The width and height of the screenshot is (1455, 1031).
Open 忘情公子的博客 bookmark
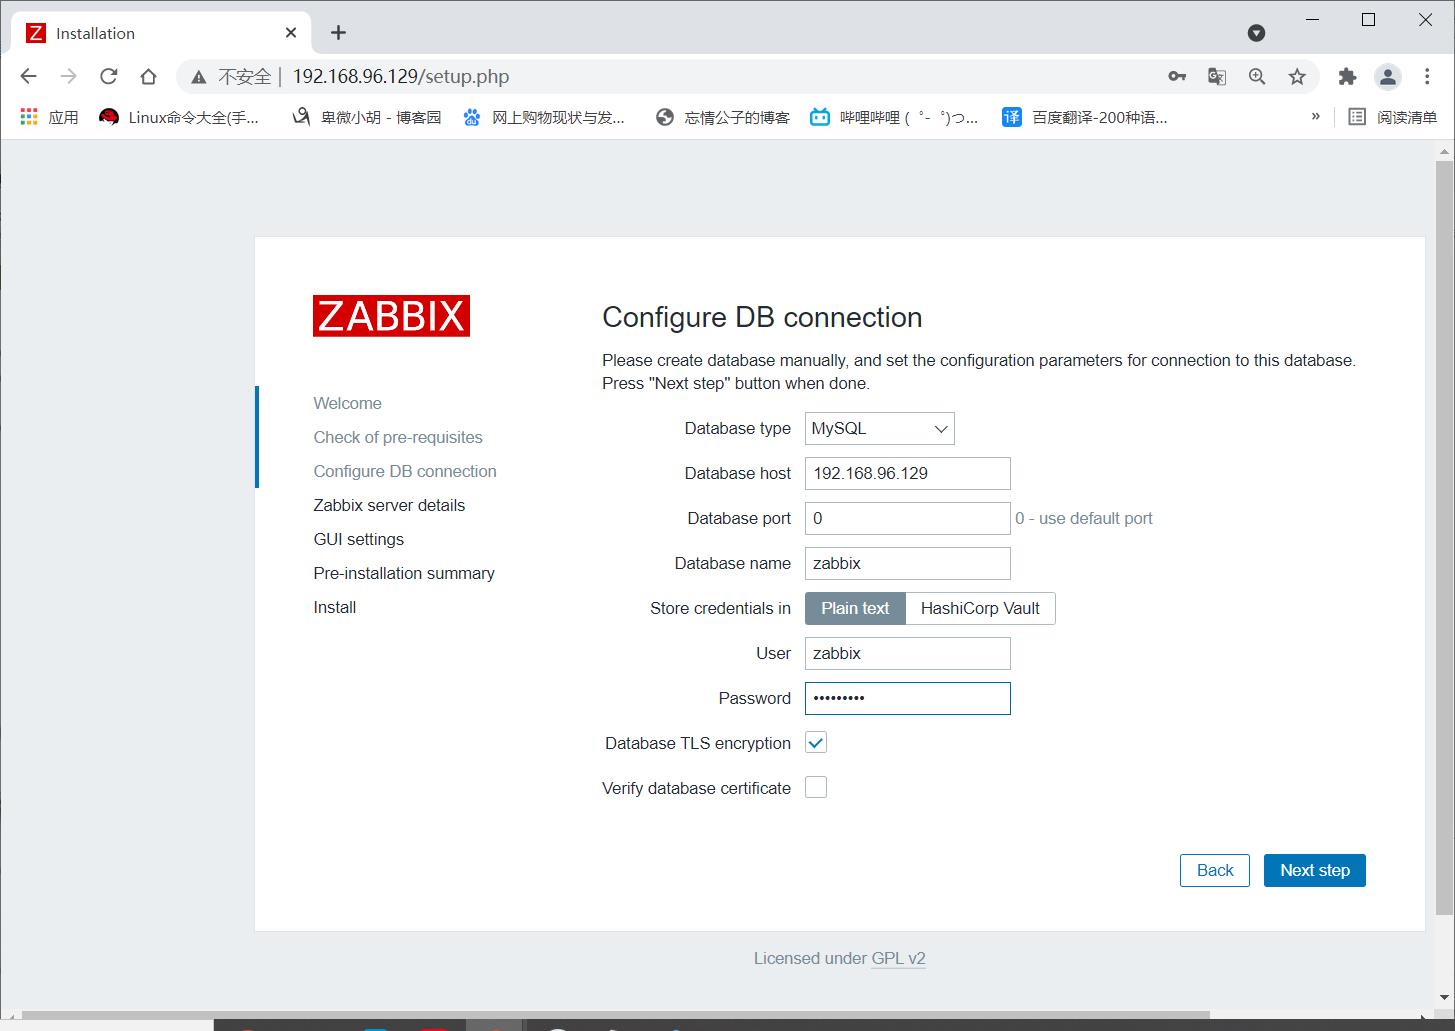(x=722, y=117)
